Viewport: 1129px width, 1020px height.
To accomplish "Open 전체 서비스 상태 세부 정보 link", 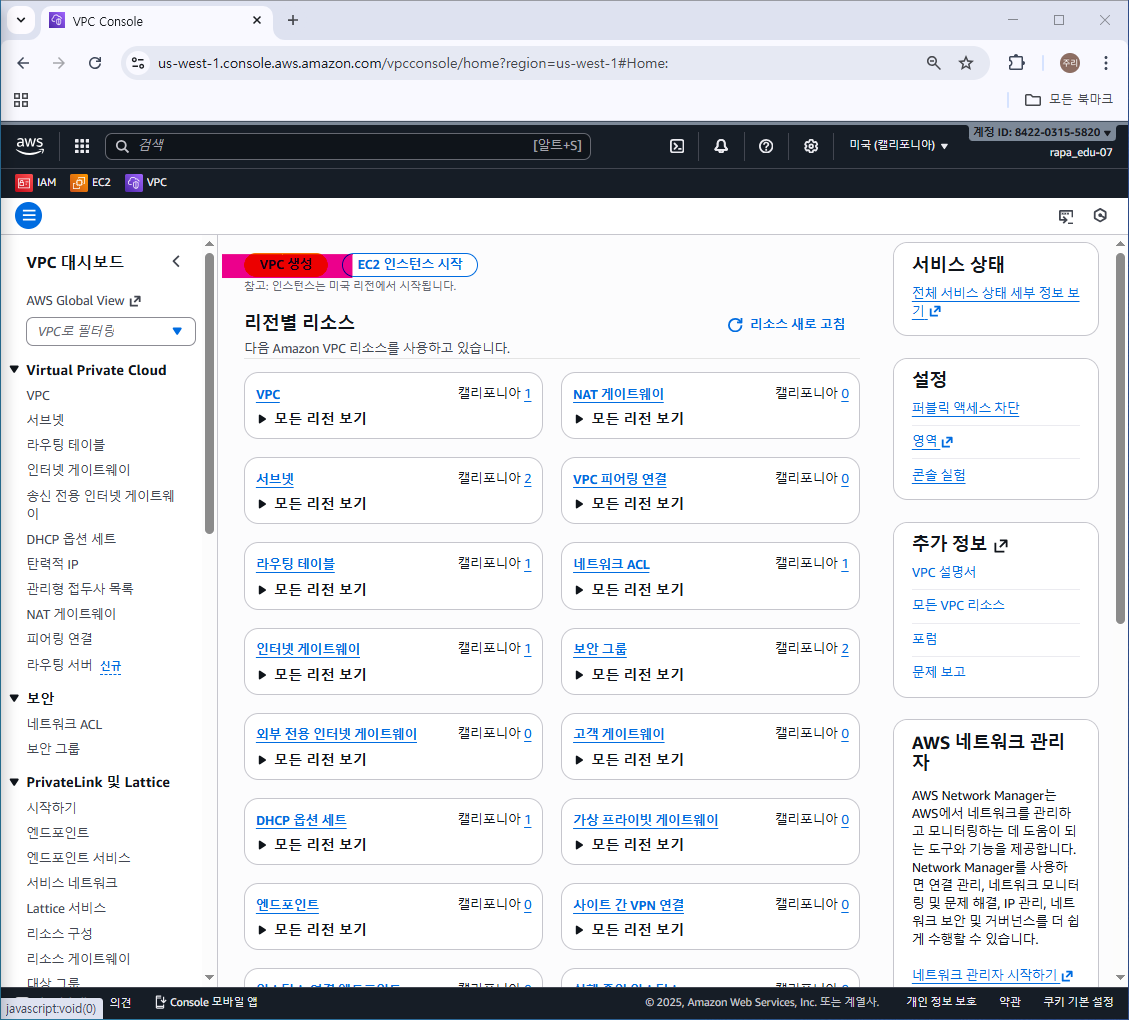I will tap(995, 302).
